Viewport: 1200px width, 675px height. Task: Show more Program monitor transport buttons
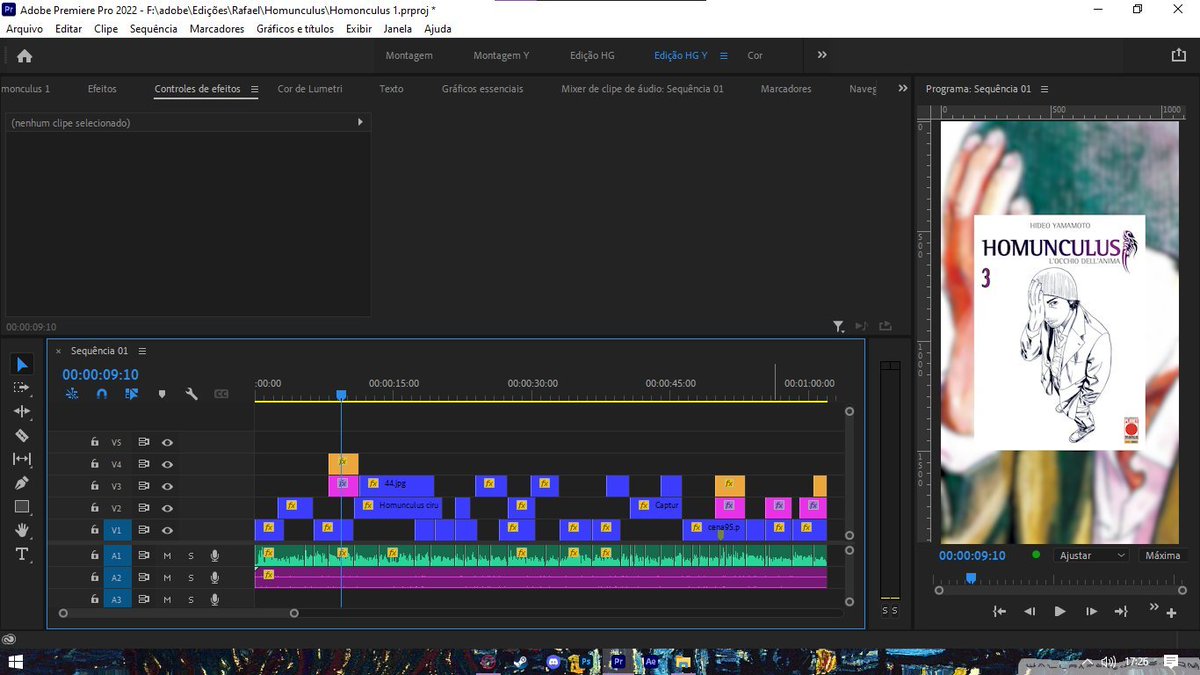[x=1154, y=607]
